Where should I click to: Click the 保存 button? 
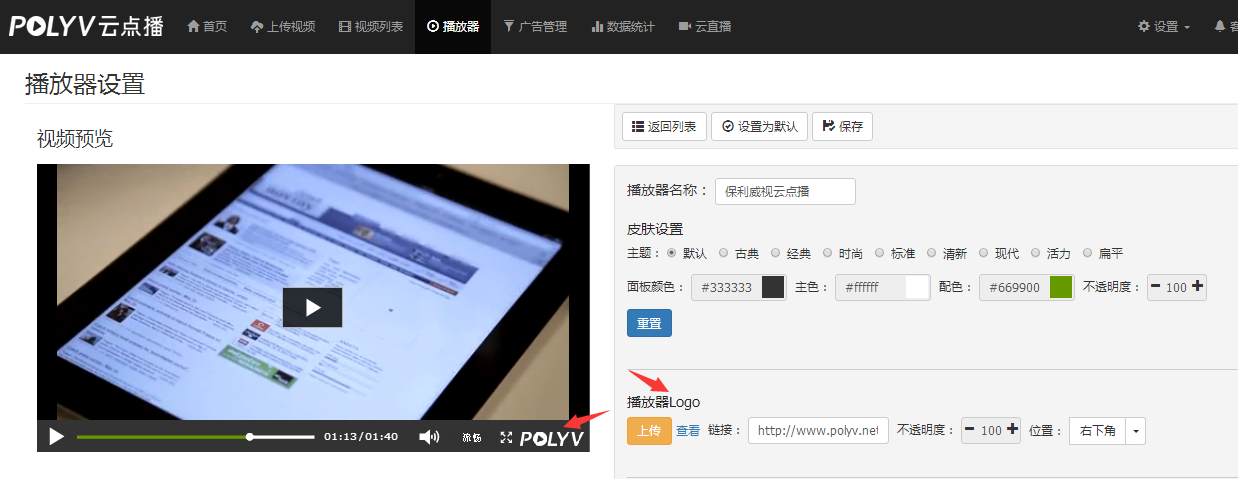[x=842, y=127]
